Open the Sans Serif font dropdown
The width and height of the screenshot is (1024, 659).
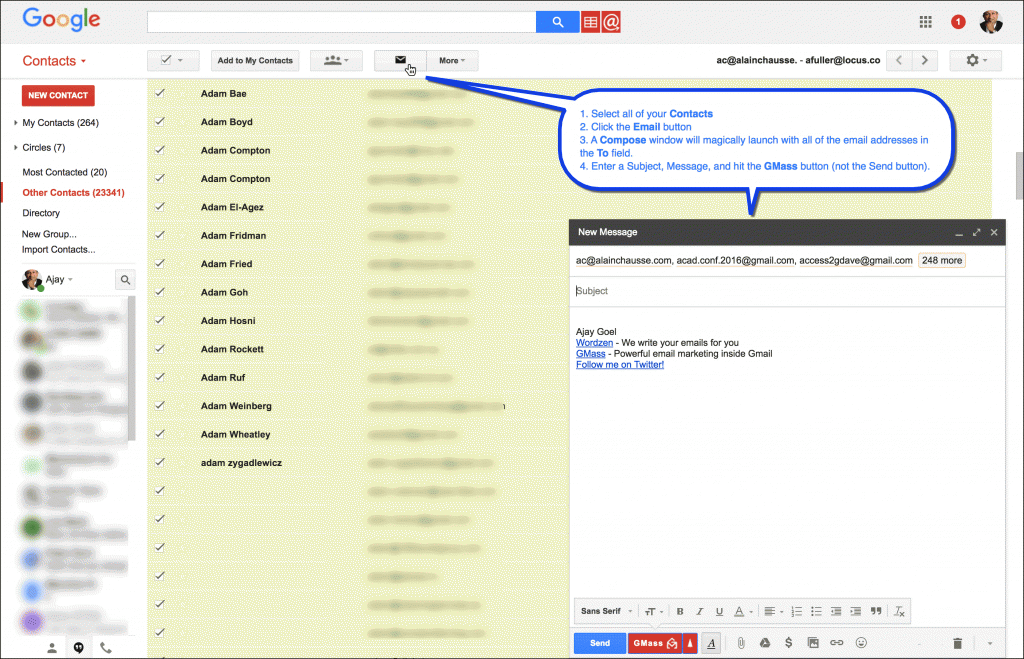600,611
